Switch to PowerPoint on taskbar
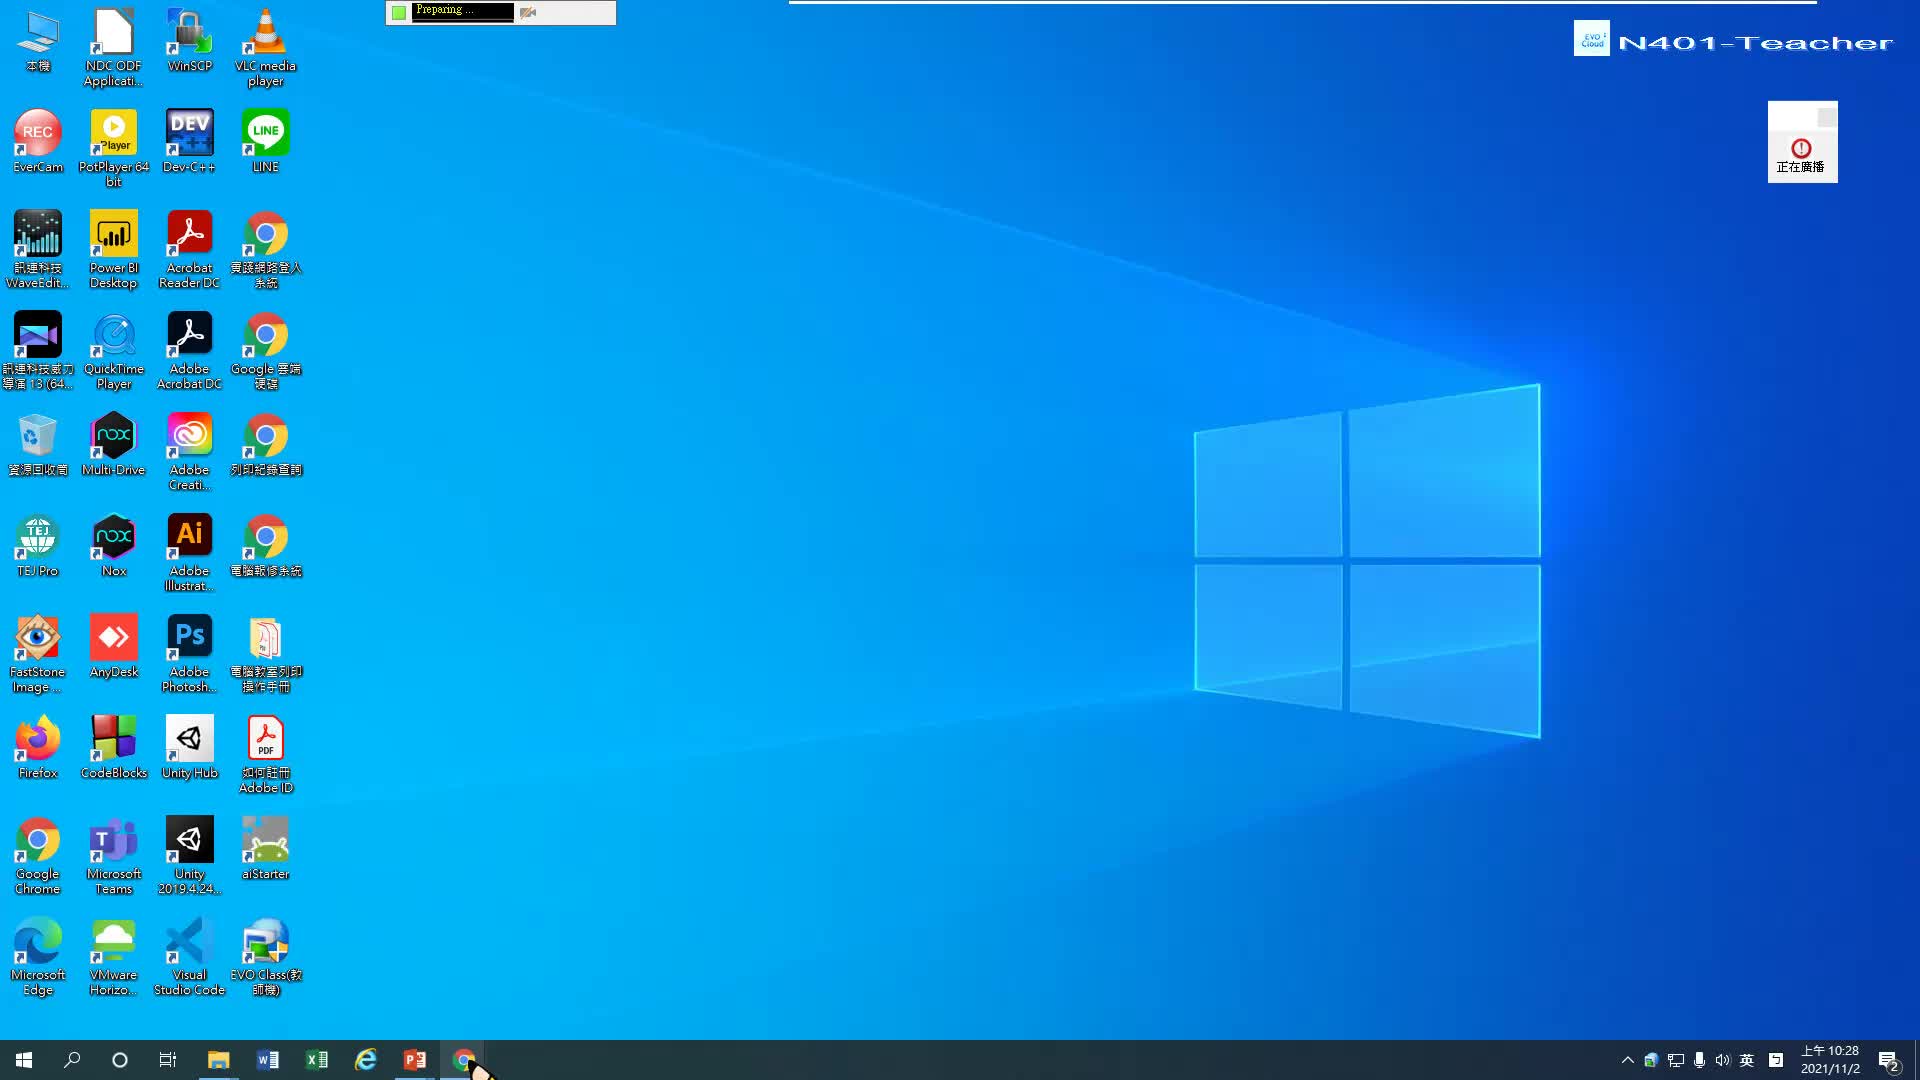This screenshot has width=1920, height=1080. pyautogui.click(x=414, y=1060)
